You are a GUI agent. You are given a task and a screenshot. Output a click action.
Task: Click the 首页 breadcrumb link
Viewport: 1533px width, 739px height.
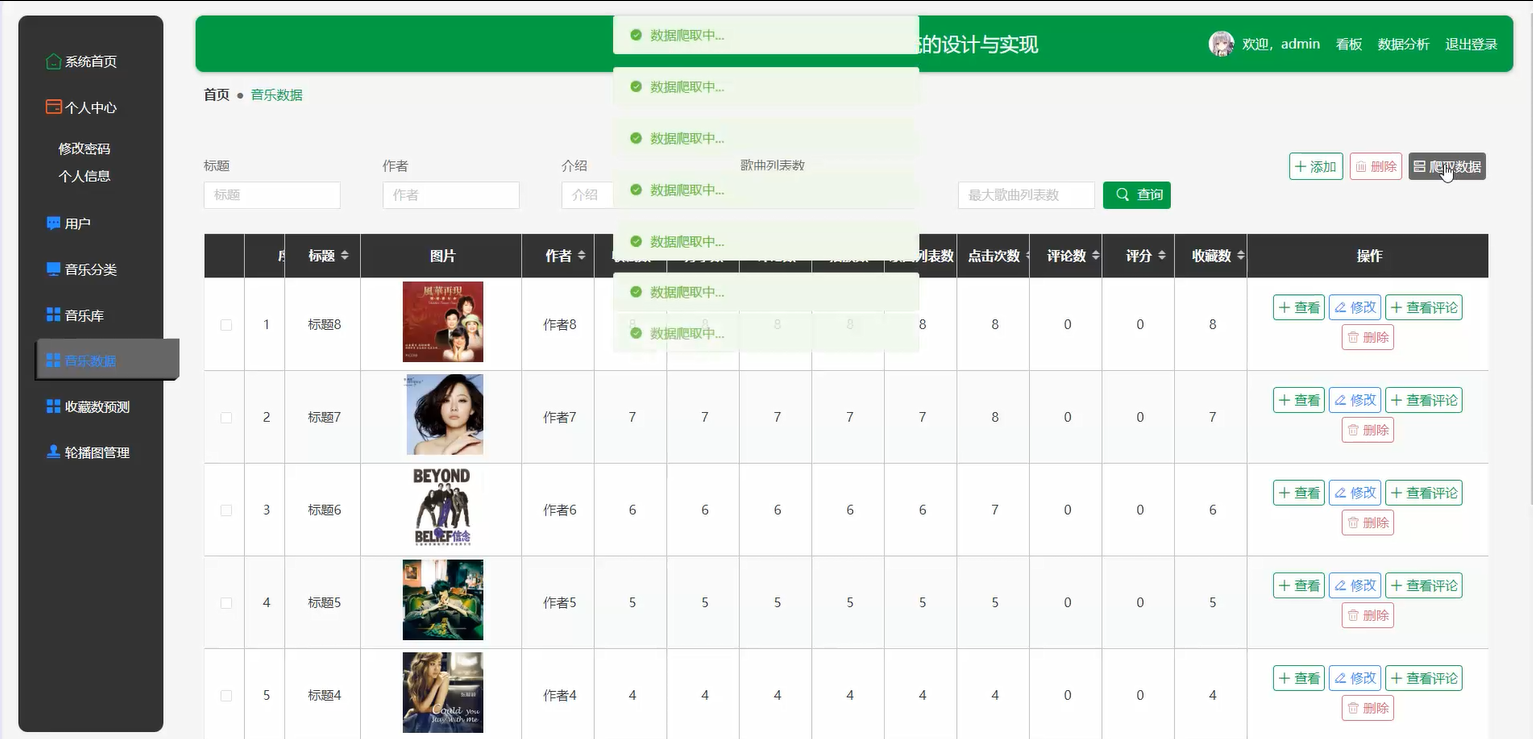click(217, 95)
